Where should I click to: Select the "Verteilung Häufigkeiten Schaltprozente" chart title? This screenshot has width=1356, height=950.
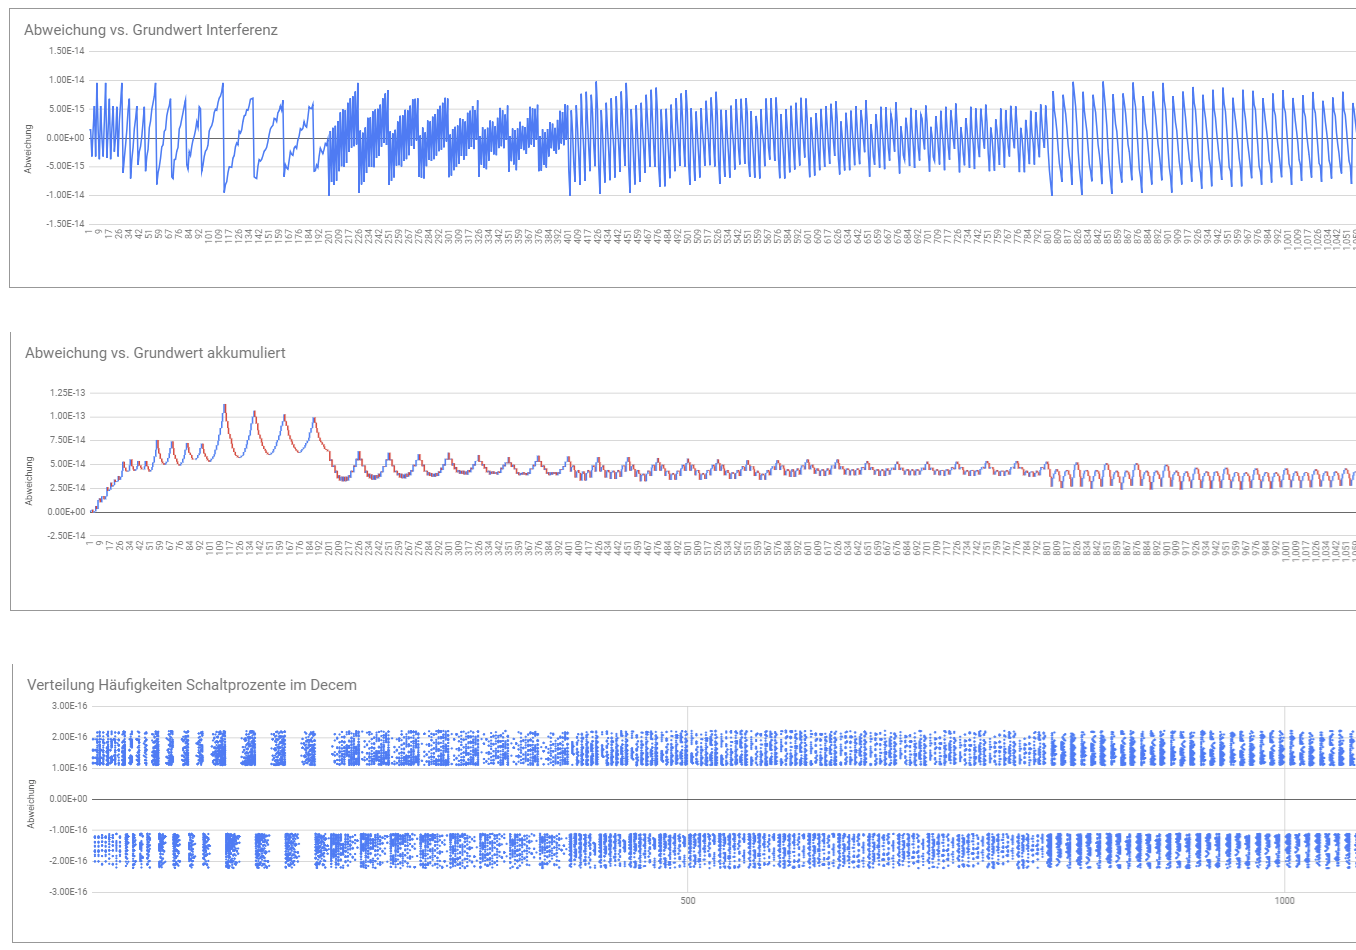click(x=191, y=685)
